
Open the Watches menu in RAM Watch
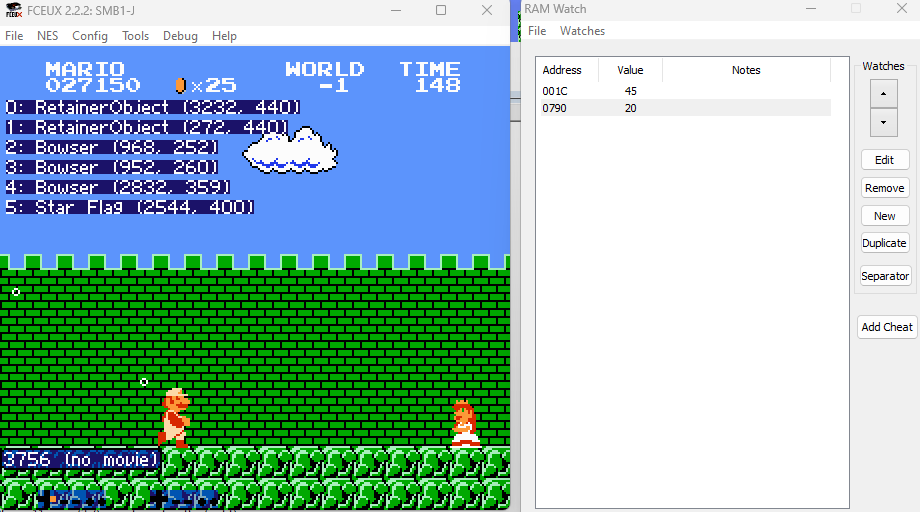point(582,31)
